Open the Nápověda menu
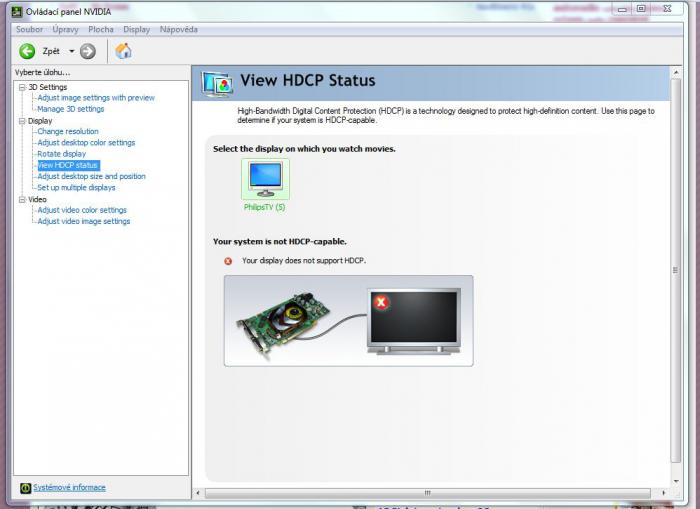The height and width of the screenshot is (509, 700). point(178,29)
